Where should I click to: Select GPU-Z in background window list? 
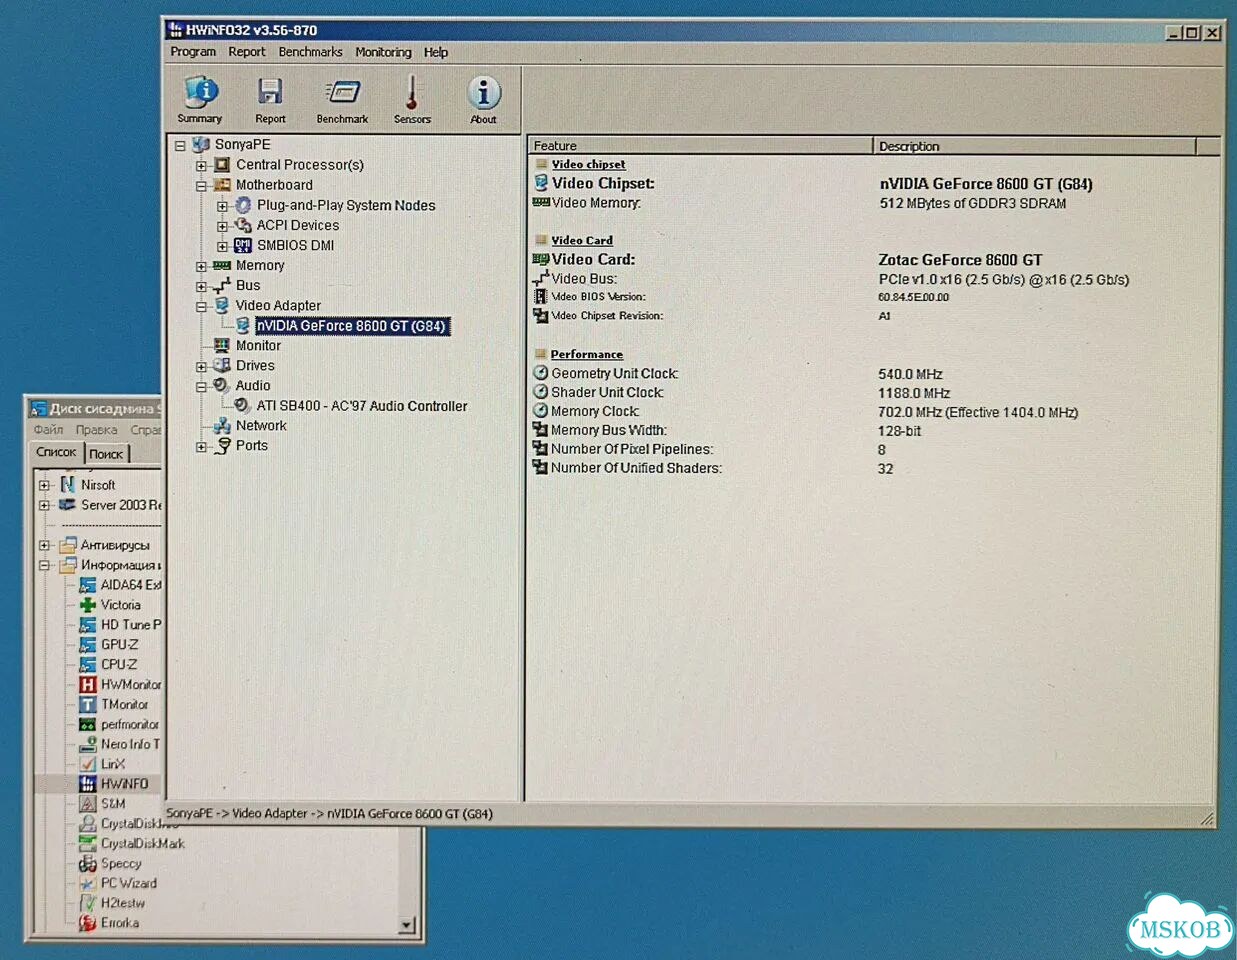tap(119, 645)
